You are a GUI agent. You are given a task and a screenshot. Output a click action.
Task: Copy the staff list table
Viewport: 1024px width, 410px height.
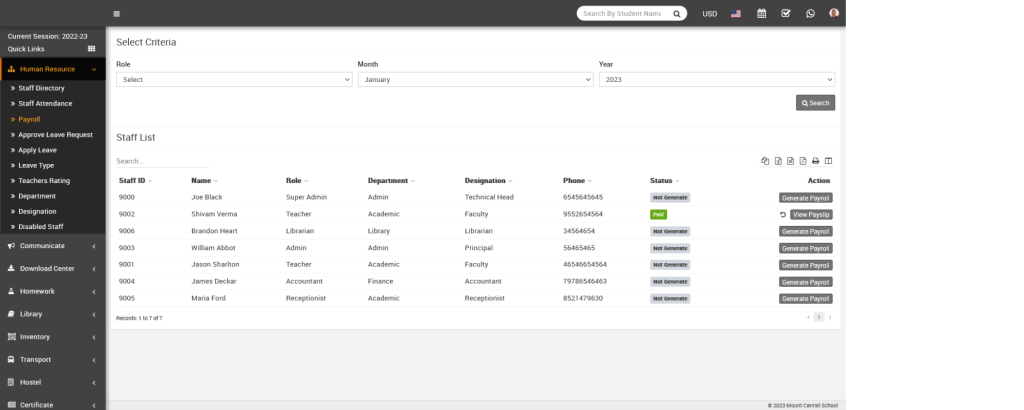click(765, 161)
